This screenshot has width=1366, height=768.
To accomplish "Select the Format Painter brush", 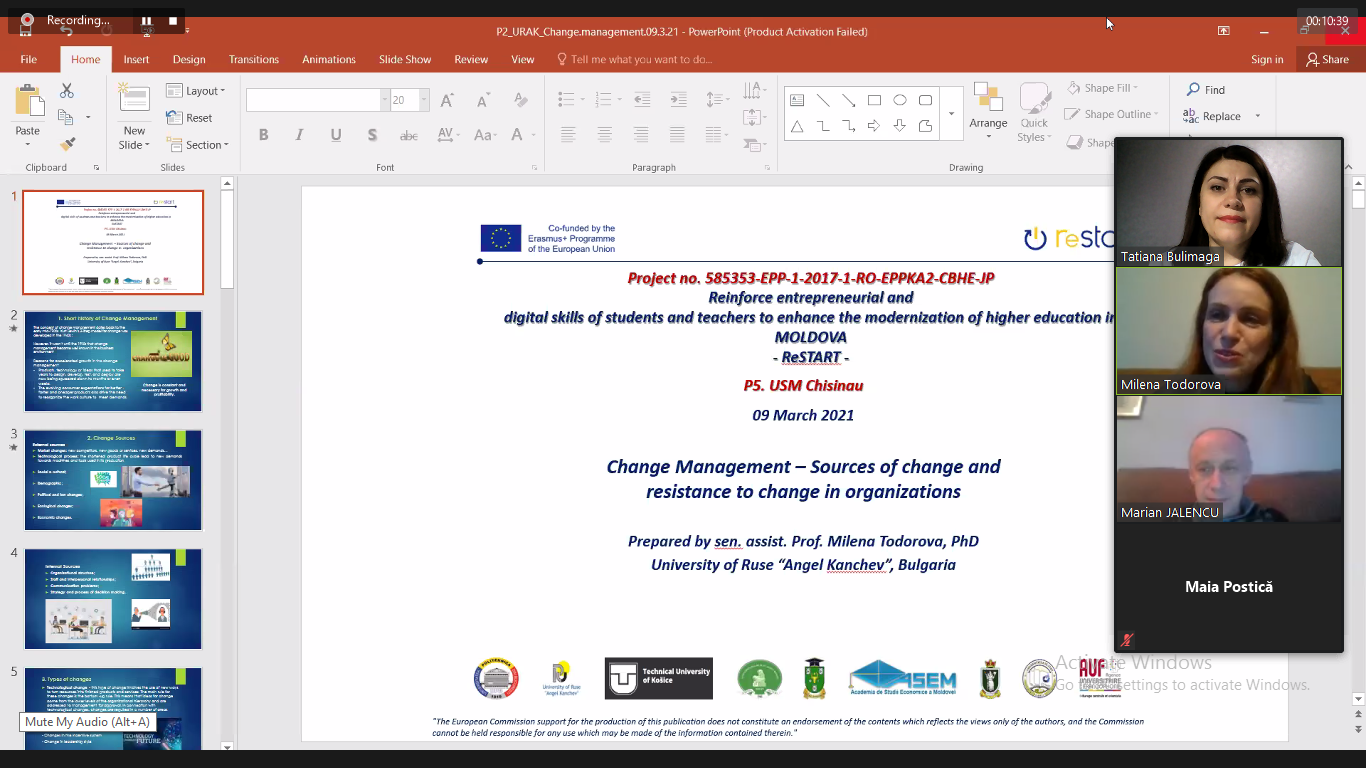I will click(67, 144).
